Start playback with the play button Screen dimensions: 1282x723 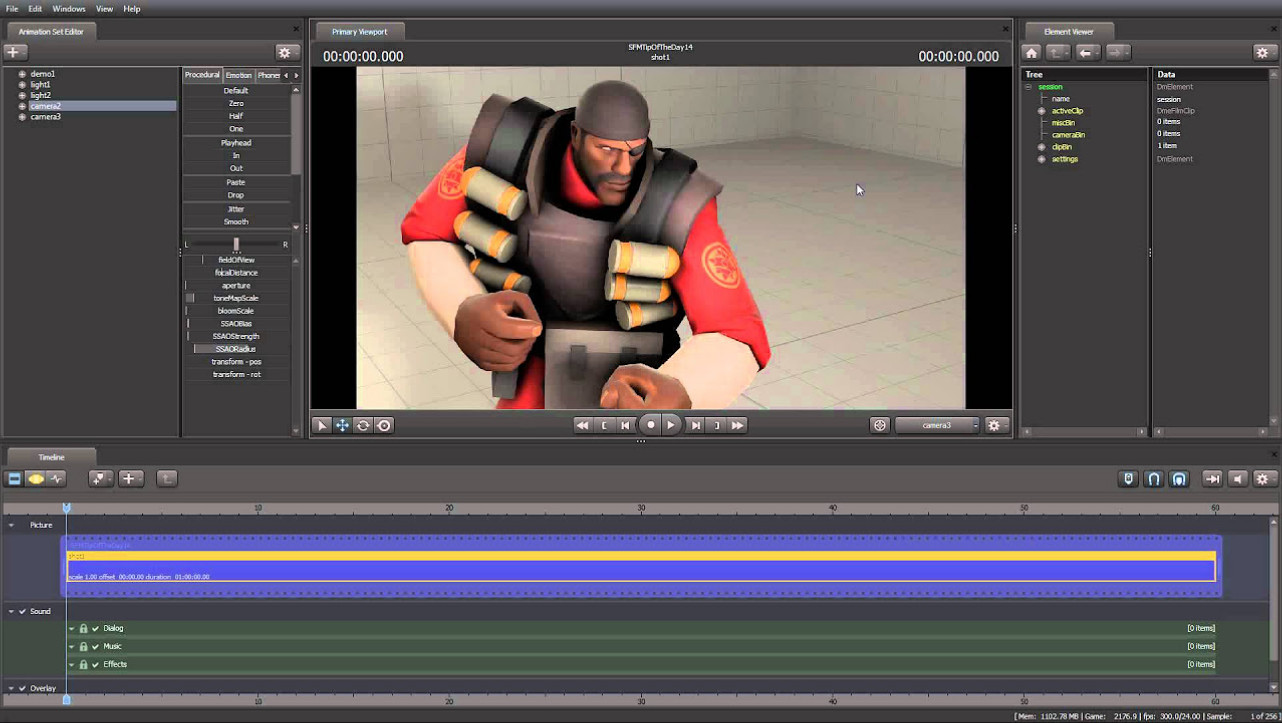point(672,425)
